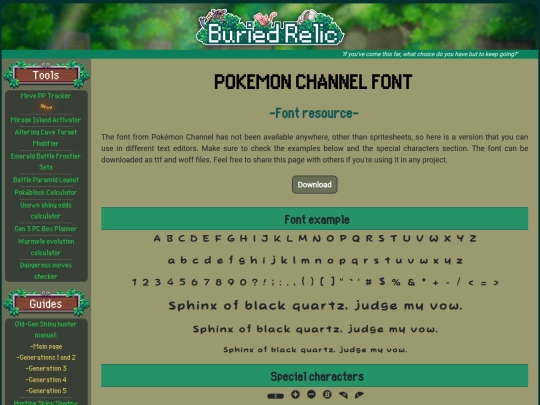This screenshot has height=405, width=540.
Task: Click the B button special character icon
Action: (327, 394)
